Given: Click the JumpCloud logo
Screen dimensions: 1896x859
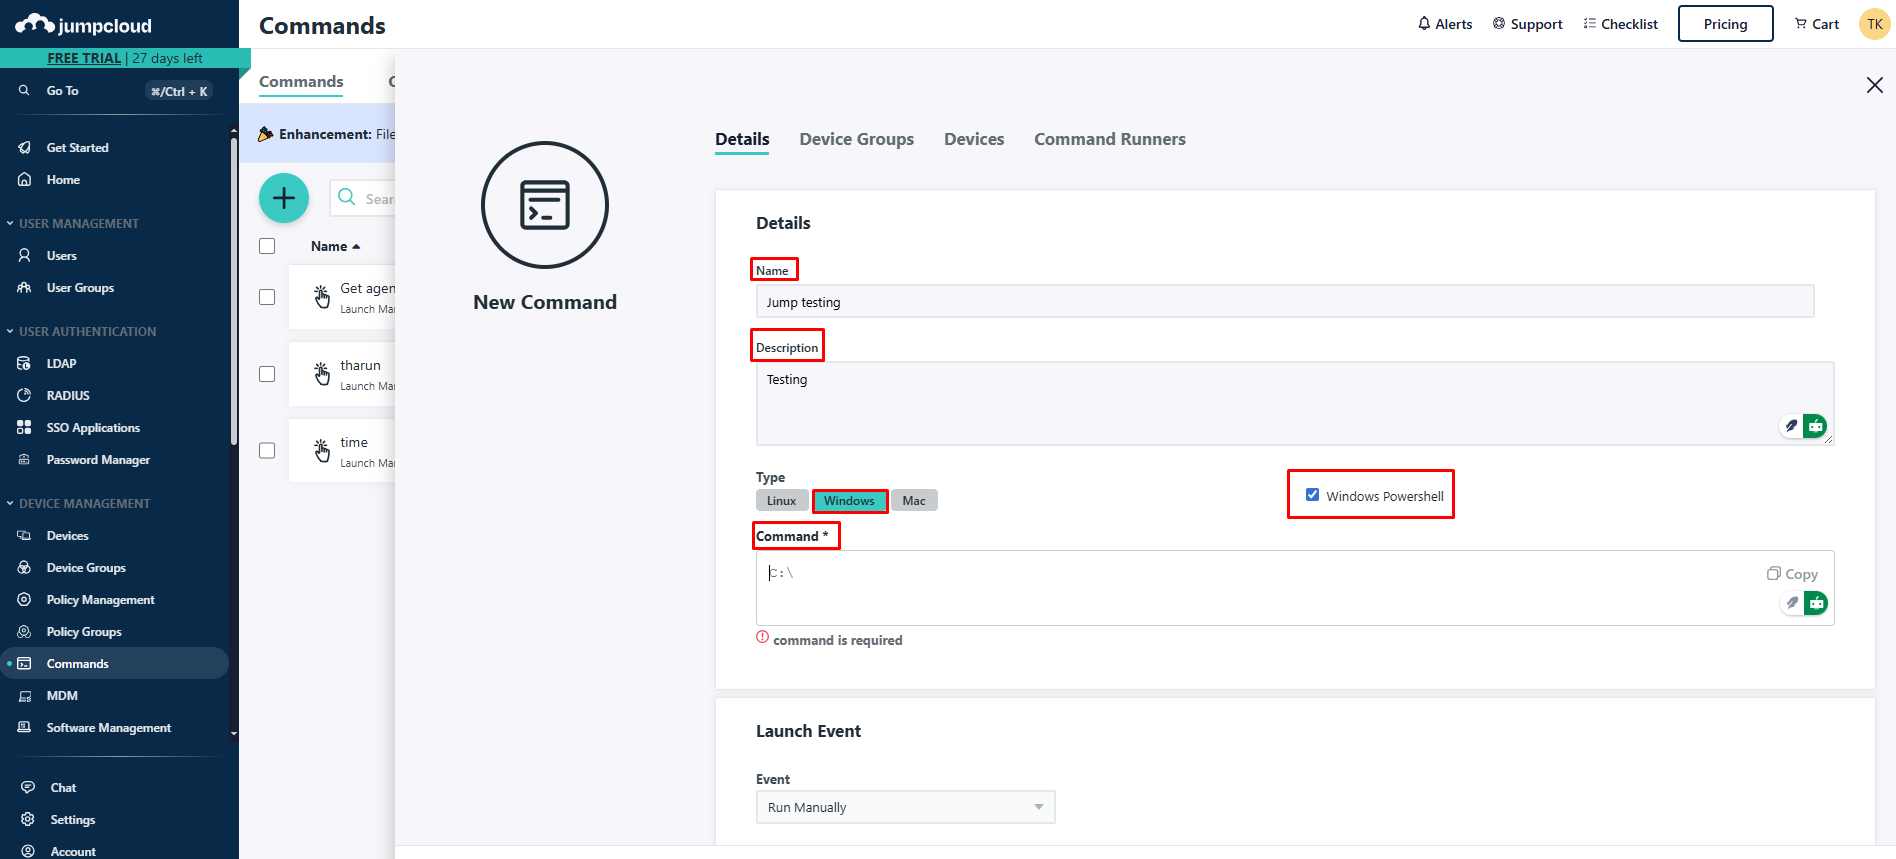Looking at the screenshot, I should coord(84,24).
